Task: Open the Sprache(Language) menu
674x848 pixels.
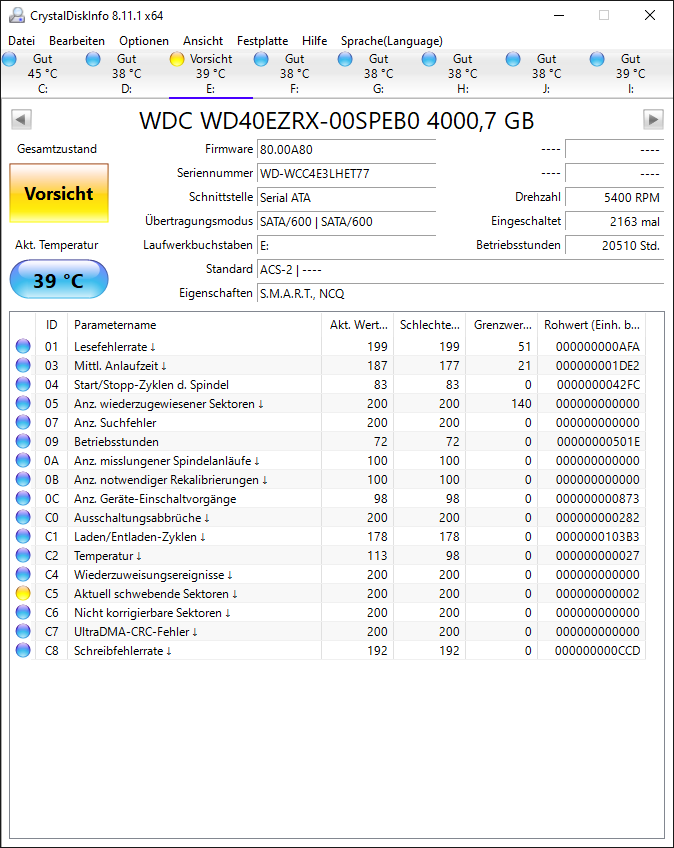Action: 392,41
